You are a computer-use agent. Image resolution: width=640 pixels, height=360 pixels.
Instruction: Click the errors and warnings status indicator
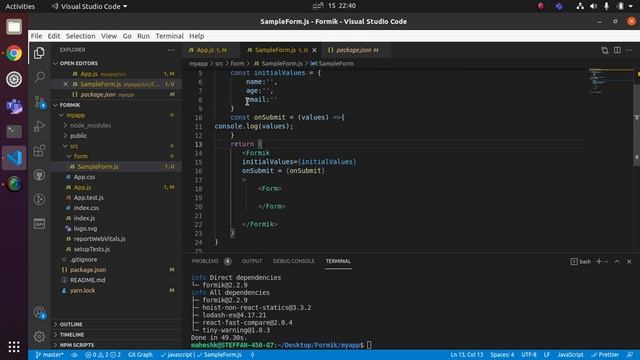click(x=102, y=355)
